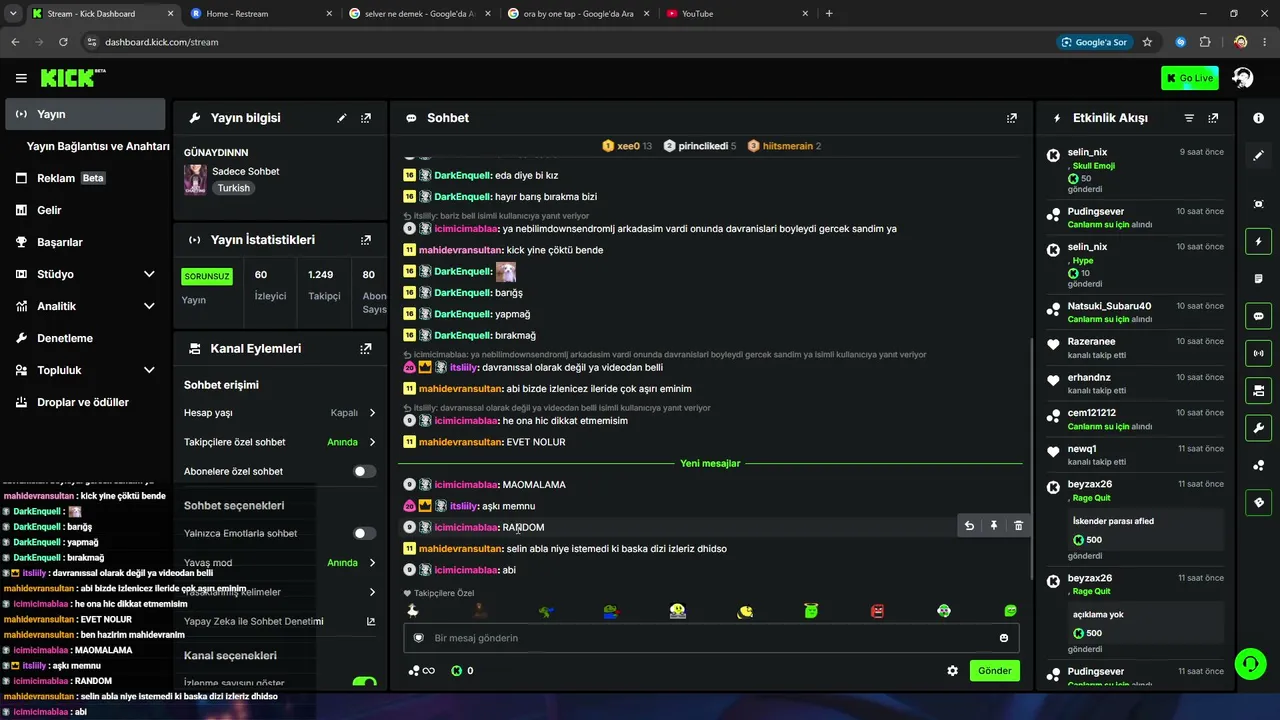Click the Kick logo in the header
This screenshot has height=720, width=1280.
72,78
